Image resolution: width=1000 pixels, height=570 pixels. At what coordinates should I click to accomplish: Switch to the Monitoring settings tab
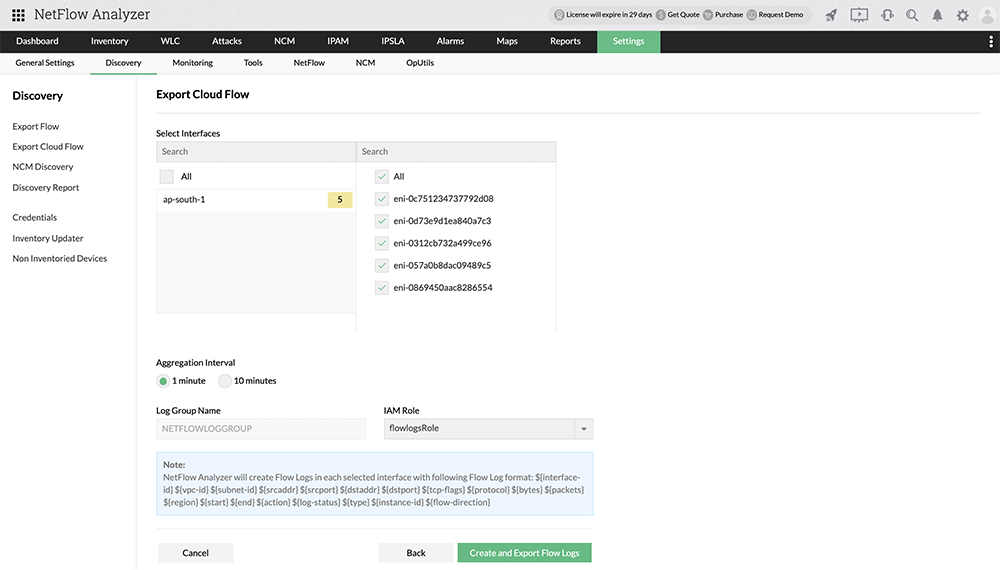[192, 63]
